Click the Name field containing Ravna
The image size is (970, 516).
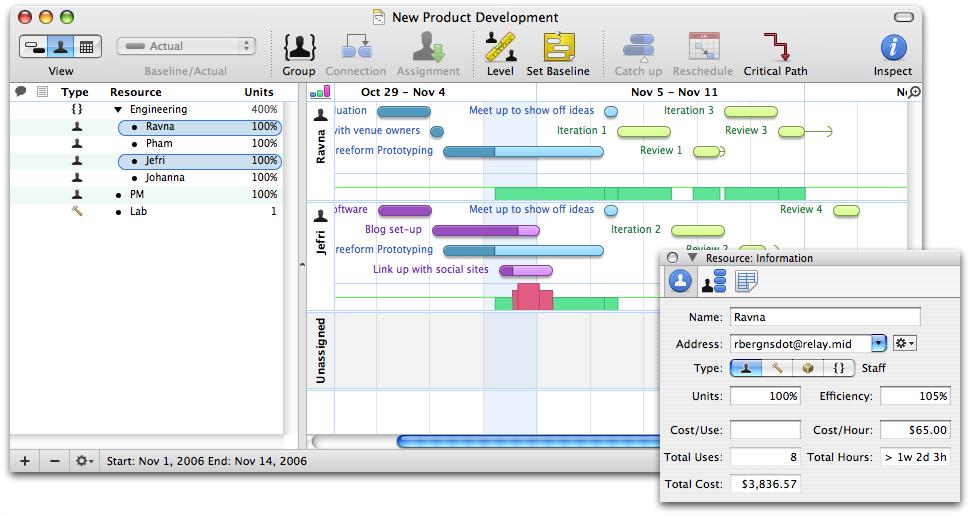tap(825, 317)
